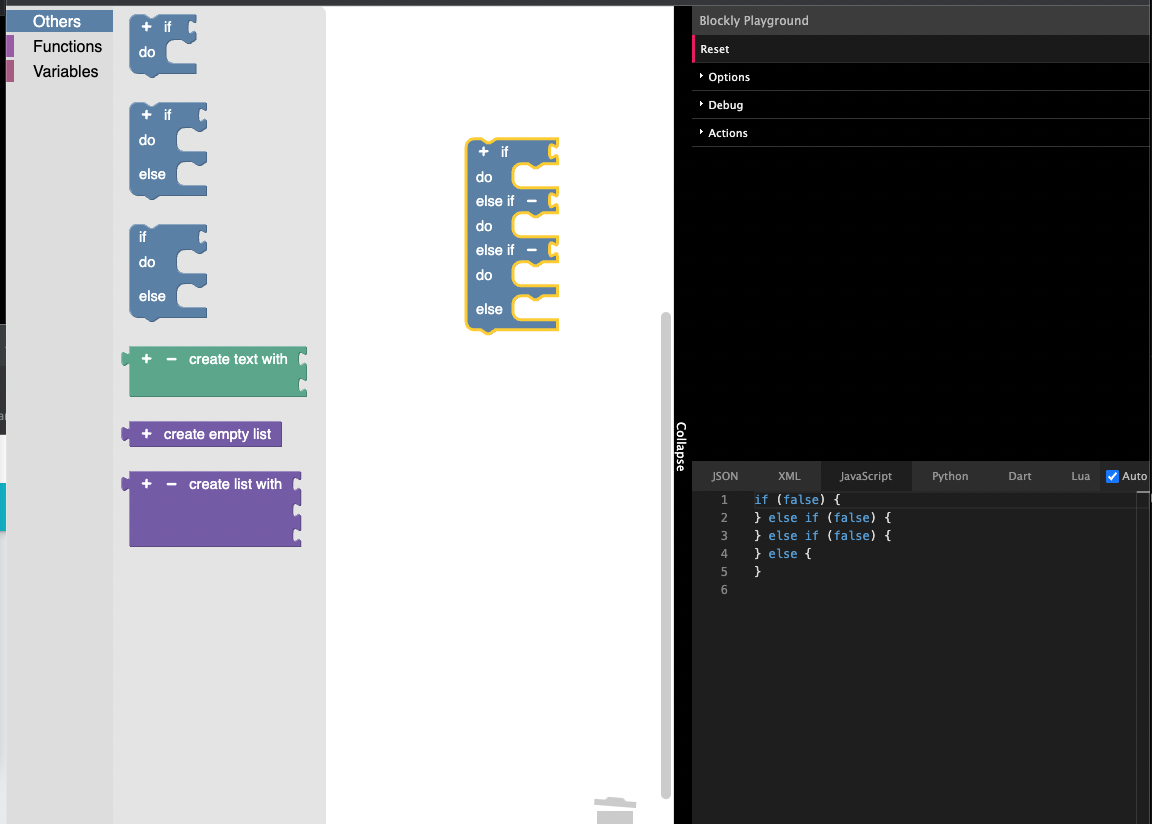Click minus icon on create text with block
Viewport: 1152px width, 824px height.
(171, 359)
